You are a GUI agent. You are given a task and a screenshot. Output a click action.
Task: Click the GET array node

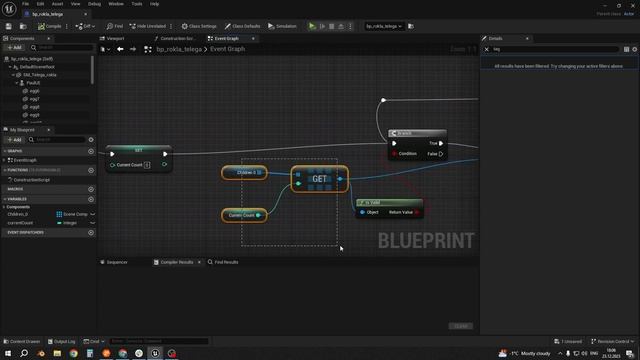click(x=320, y=179)
